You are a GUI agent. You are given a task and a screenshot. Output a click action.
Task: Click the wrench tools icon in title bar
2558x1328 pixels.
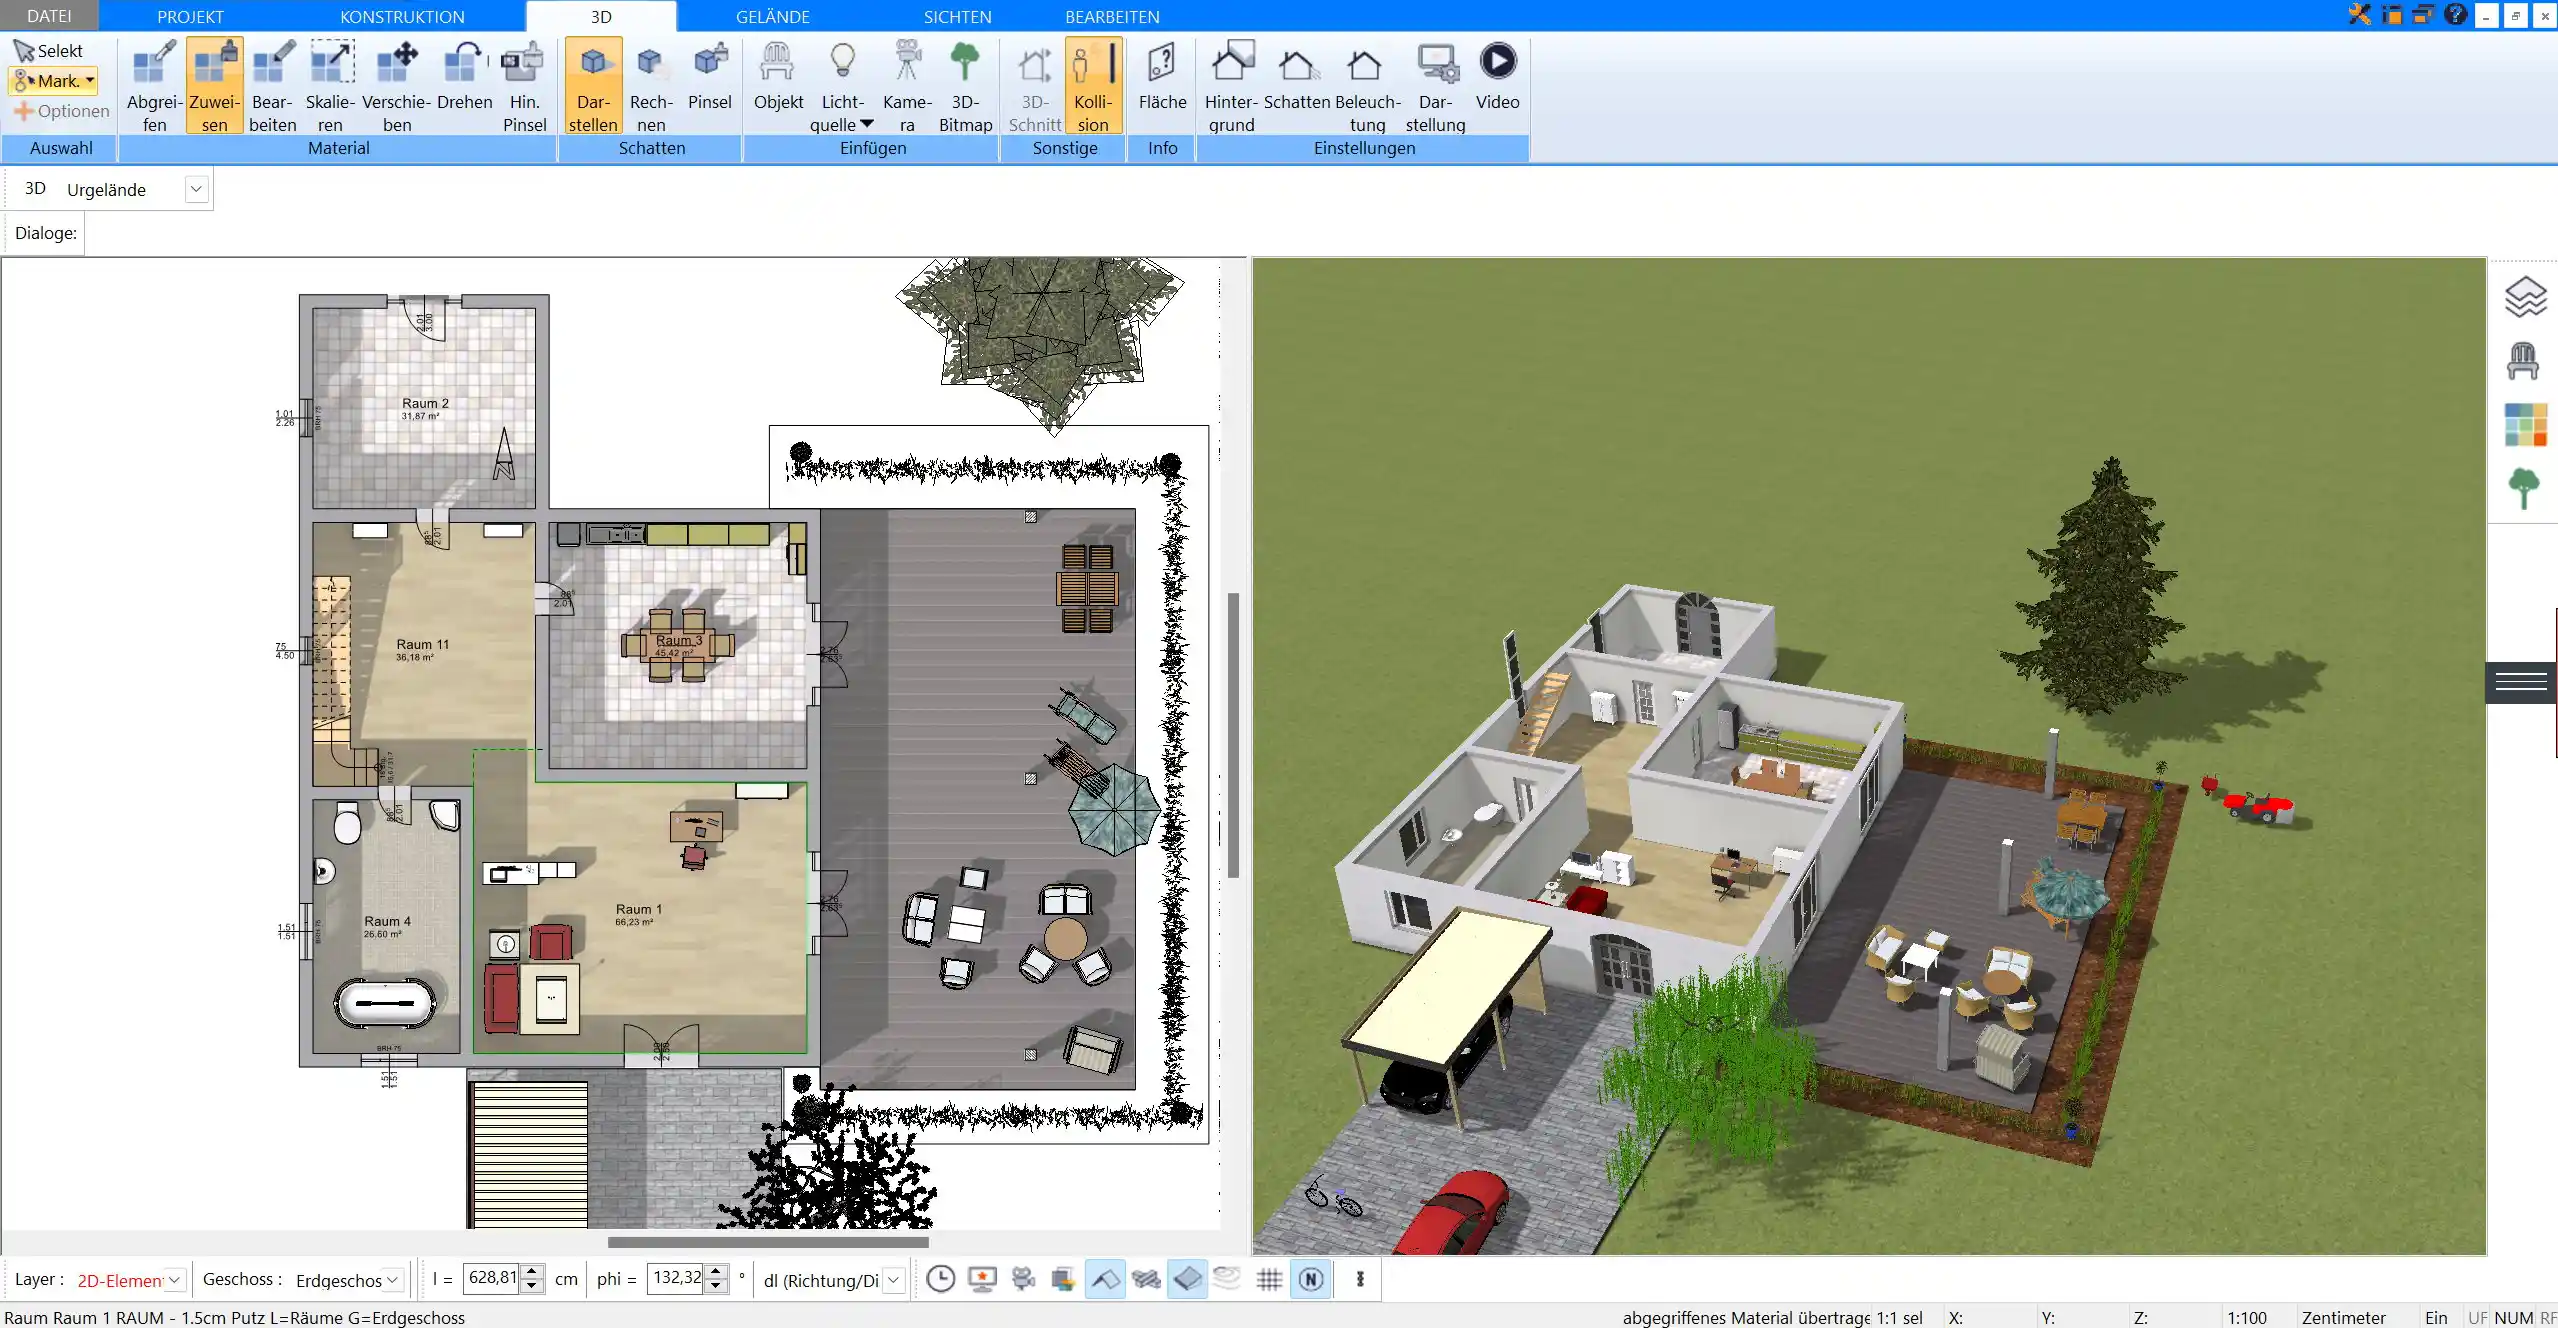(x=2359, y=15)
